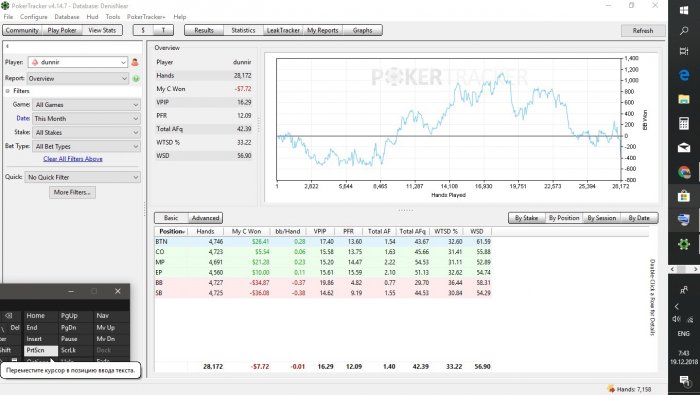Open the Microsoft Store taskbar icon

[684, 196]
